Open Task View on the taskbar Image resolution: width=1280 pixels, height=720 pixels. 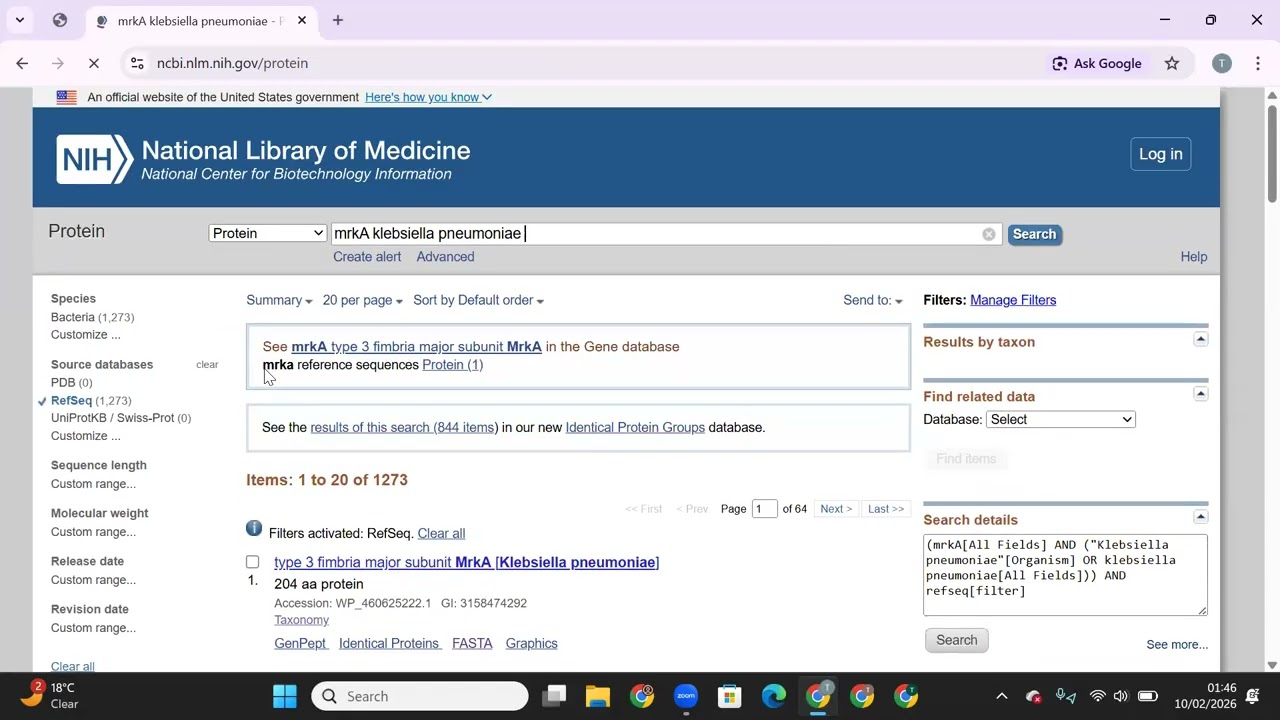coord(554,696)
